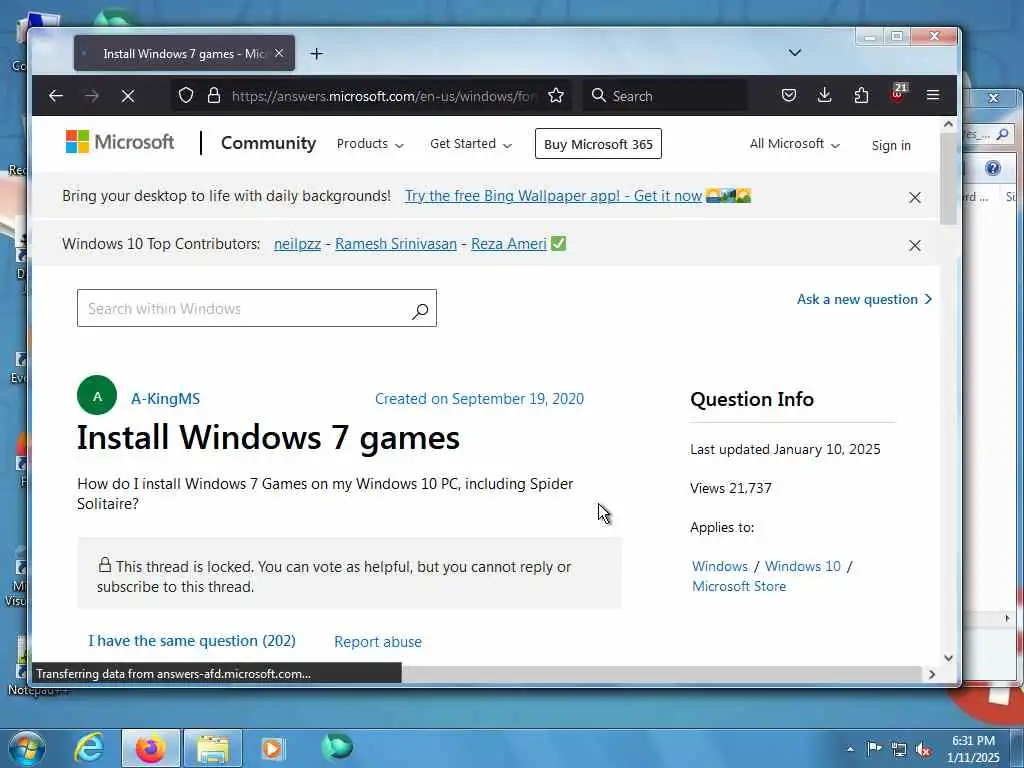The width and height of the screenshot is (1024, 768).
Task: Open the Firefox downloads panel
Action: tap(825, 95)
